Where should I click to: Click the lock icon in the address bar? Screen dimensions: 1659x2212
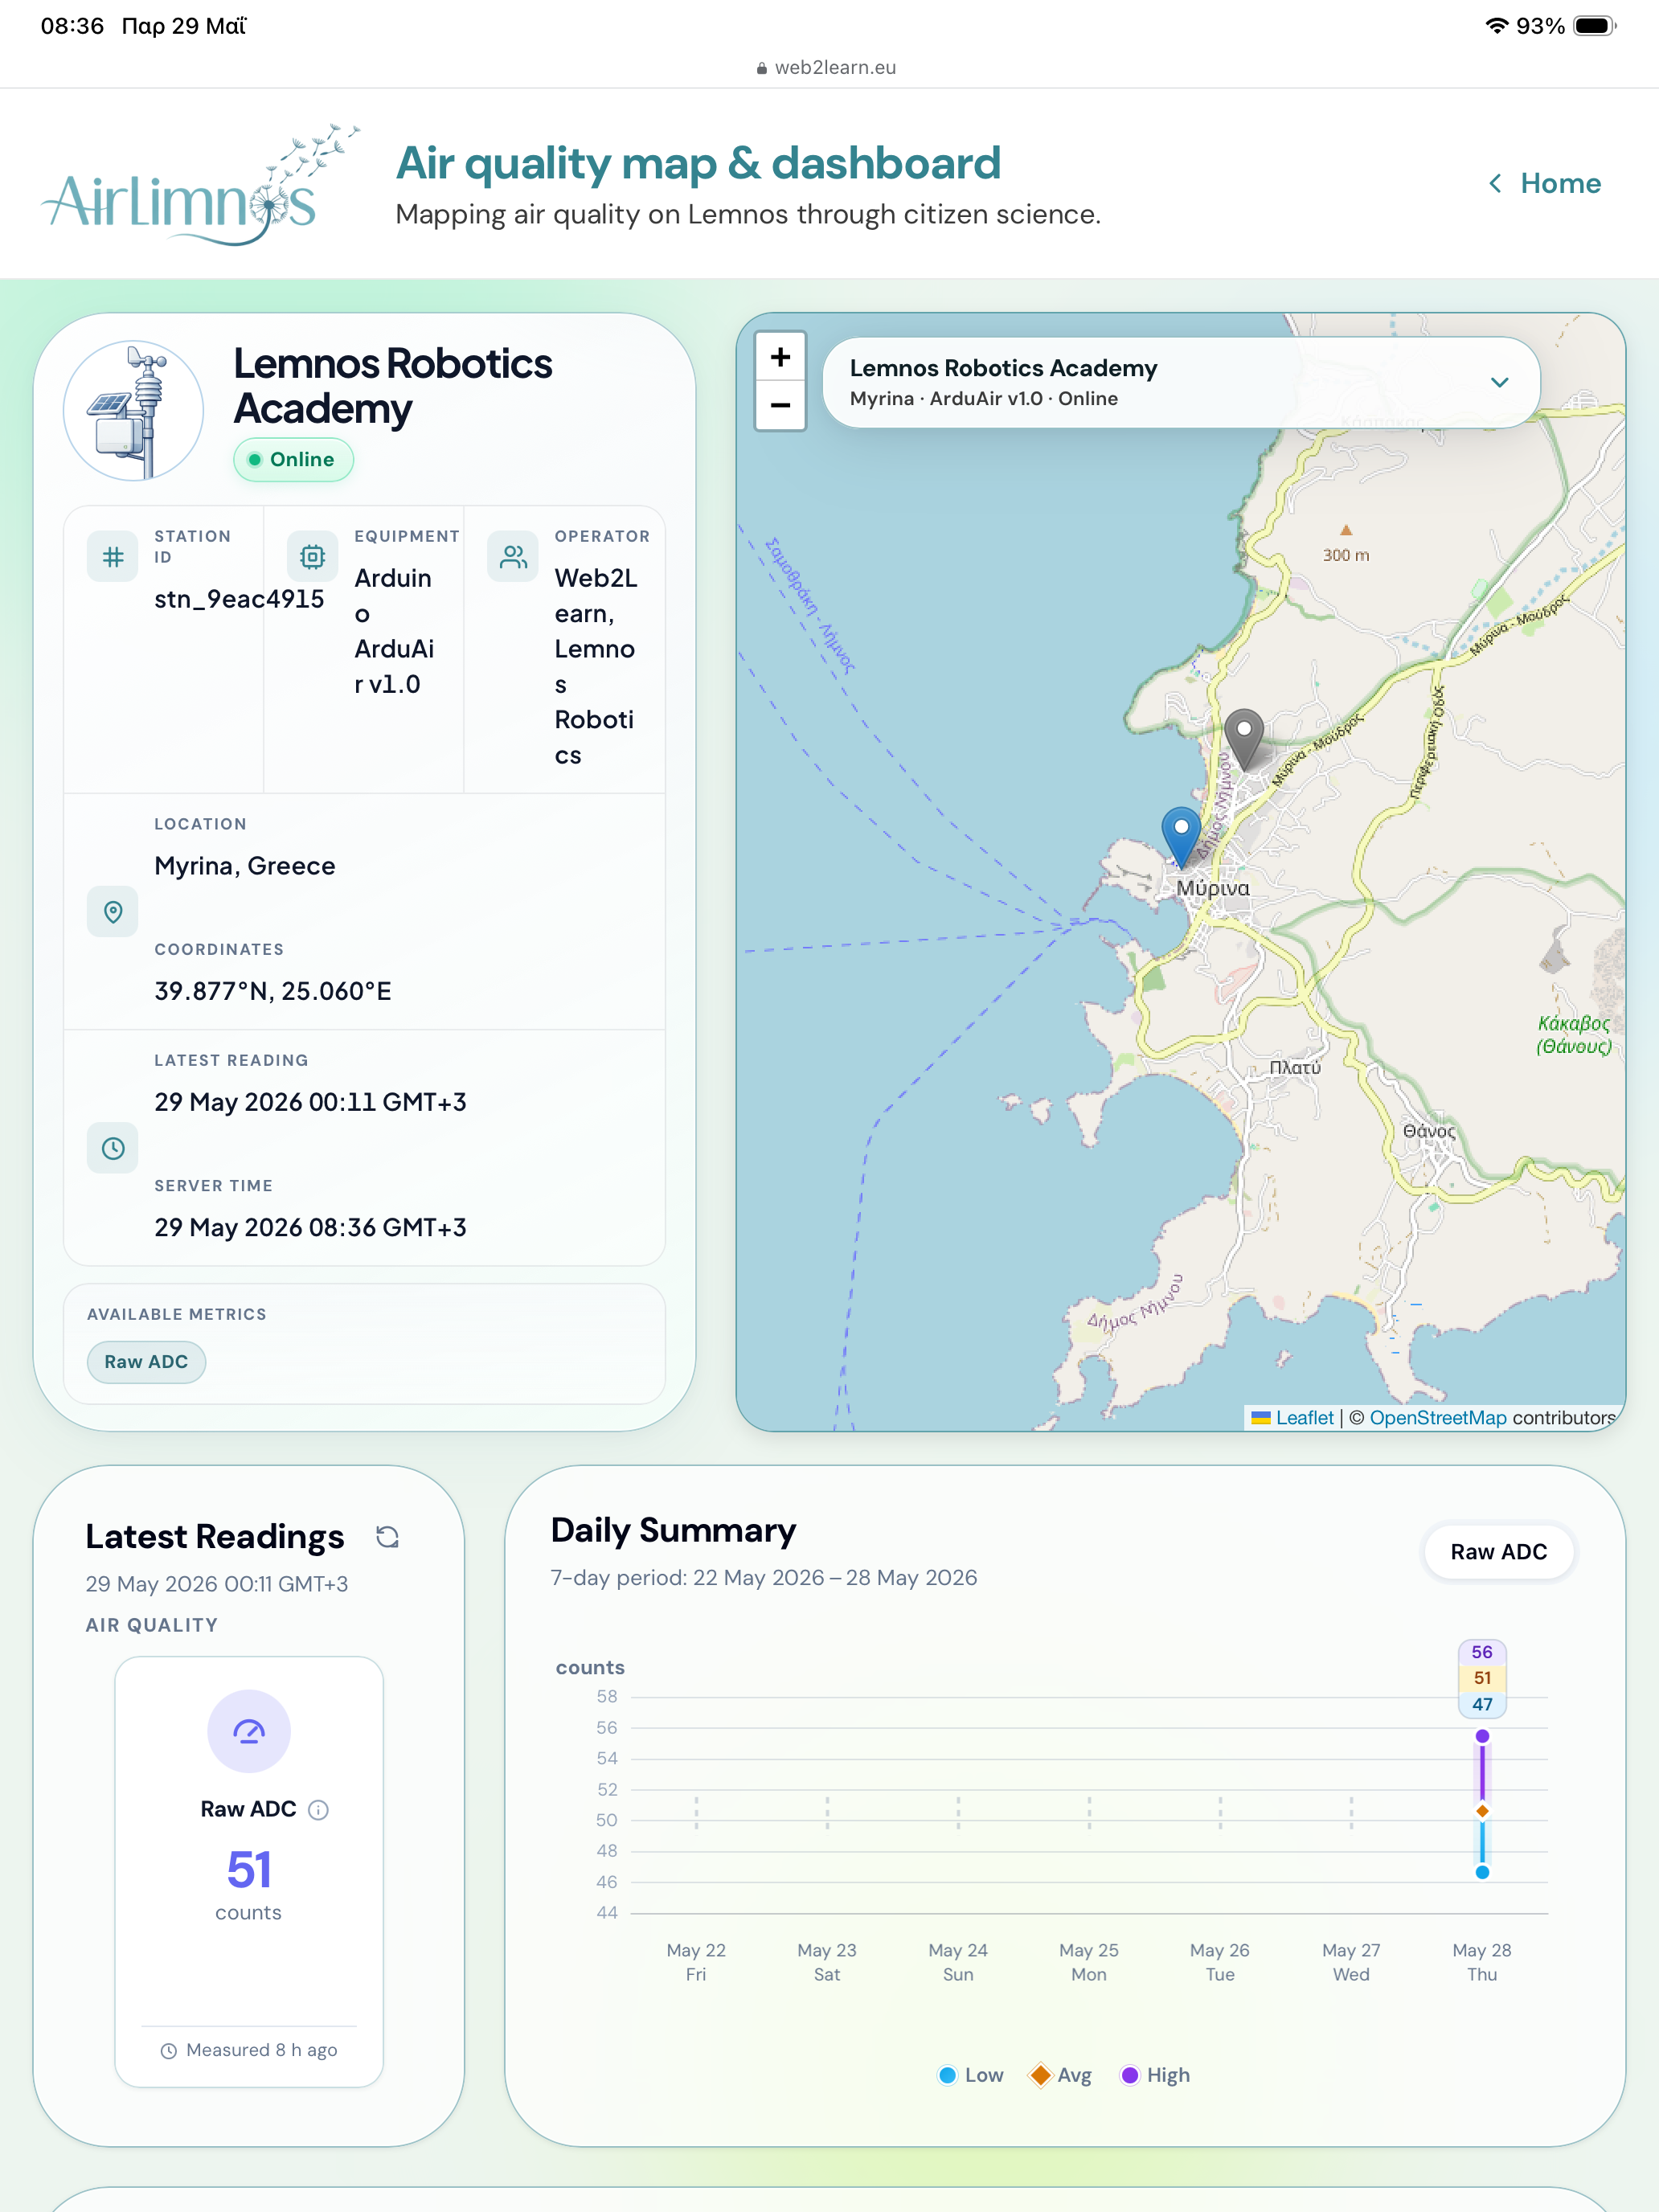pos(762,68)
